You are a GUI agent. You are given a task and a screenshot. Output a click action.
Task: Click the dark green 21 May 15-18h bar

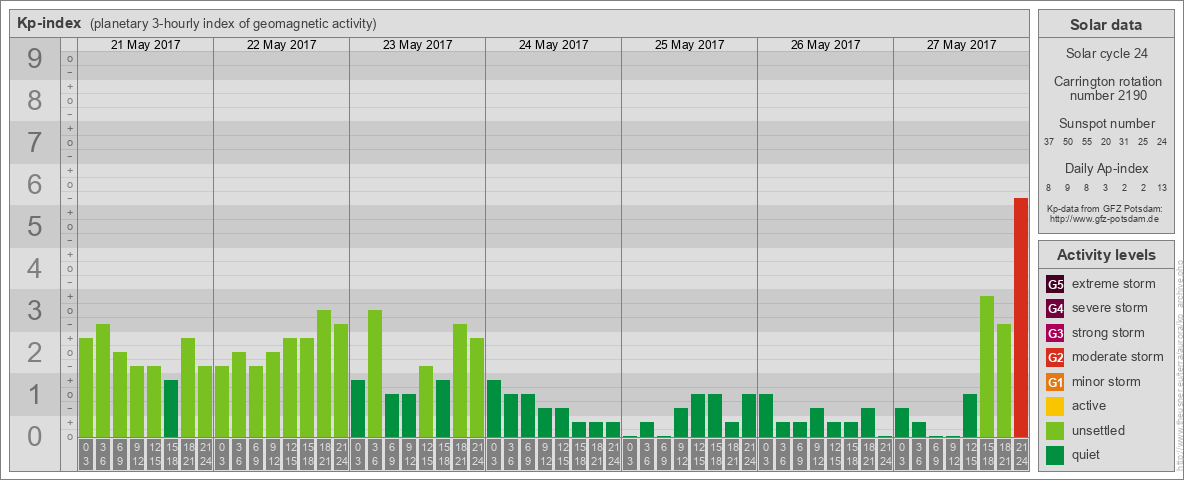[x=171, y=408]
